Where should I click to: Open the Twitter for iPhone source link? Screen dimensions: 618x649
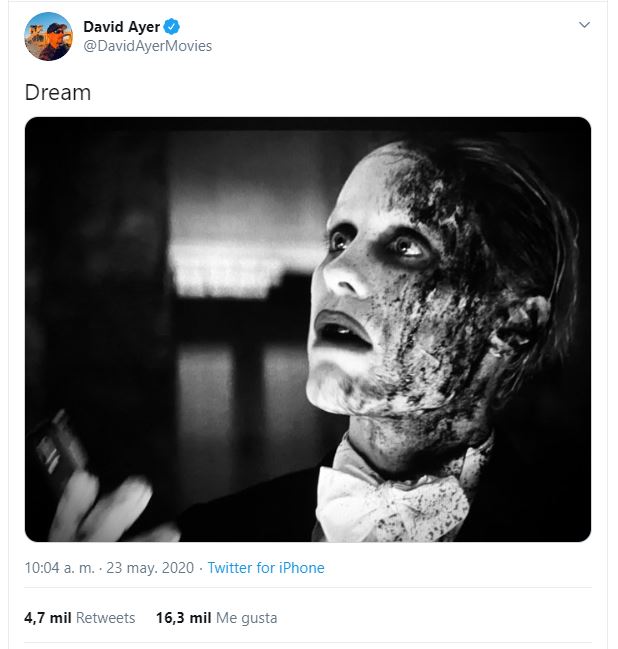266,568
